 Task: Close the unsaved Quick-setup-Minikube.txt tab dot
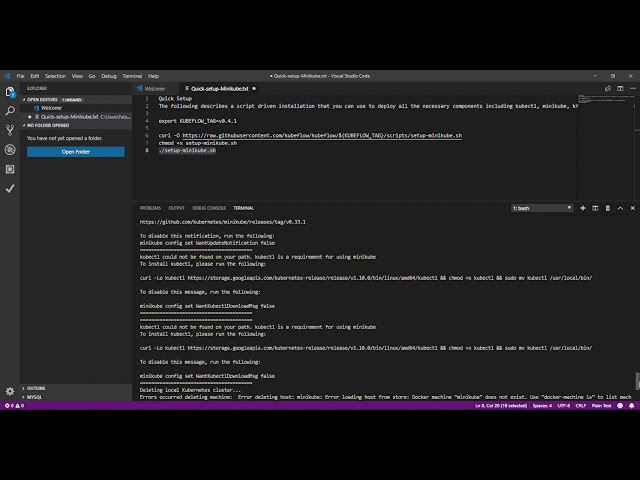[x=254, y=89]
